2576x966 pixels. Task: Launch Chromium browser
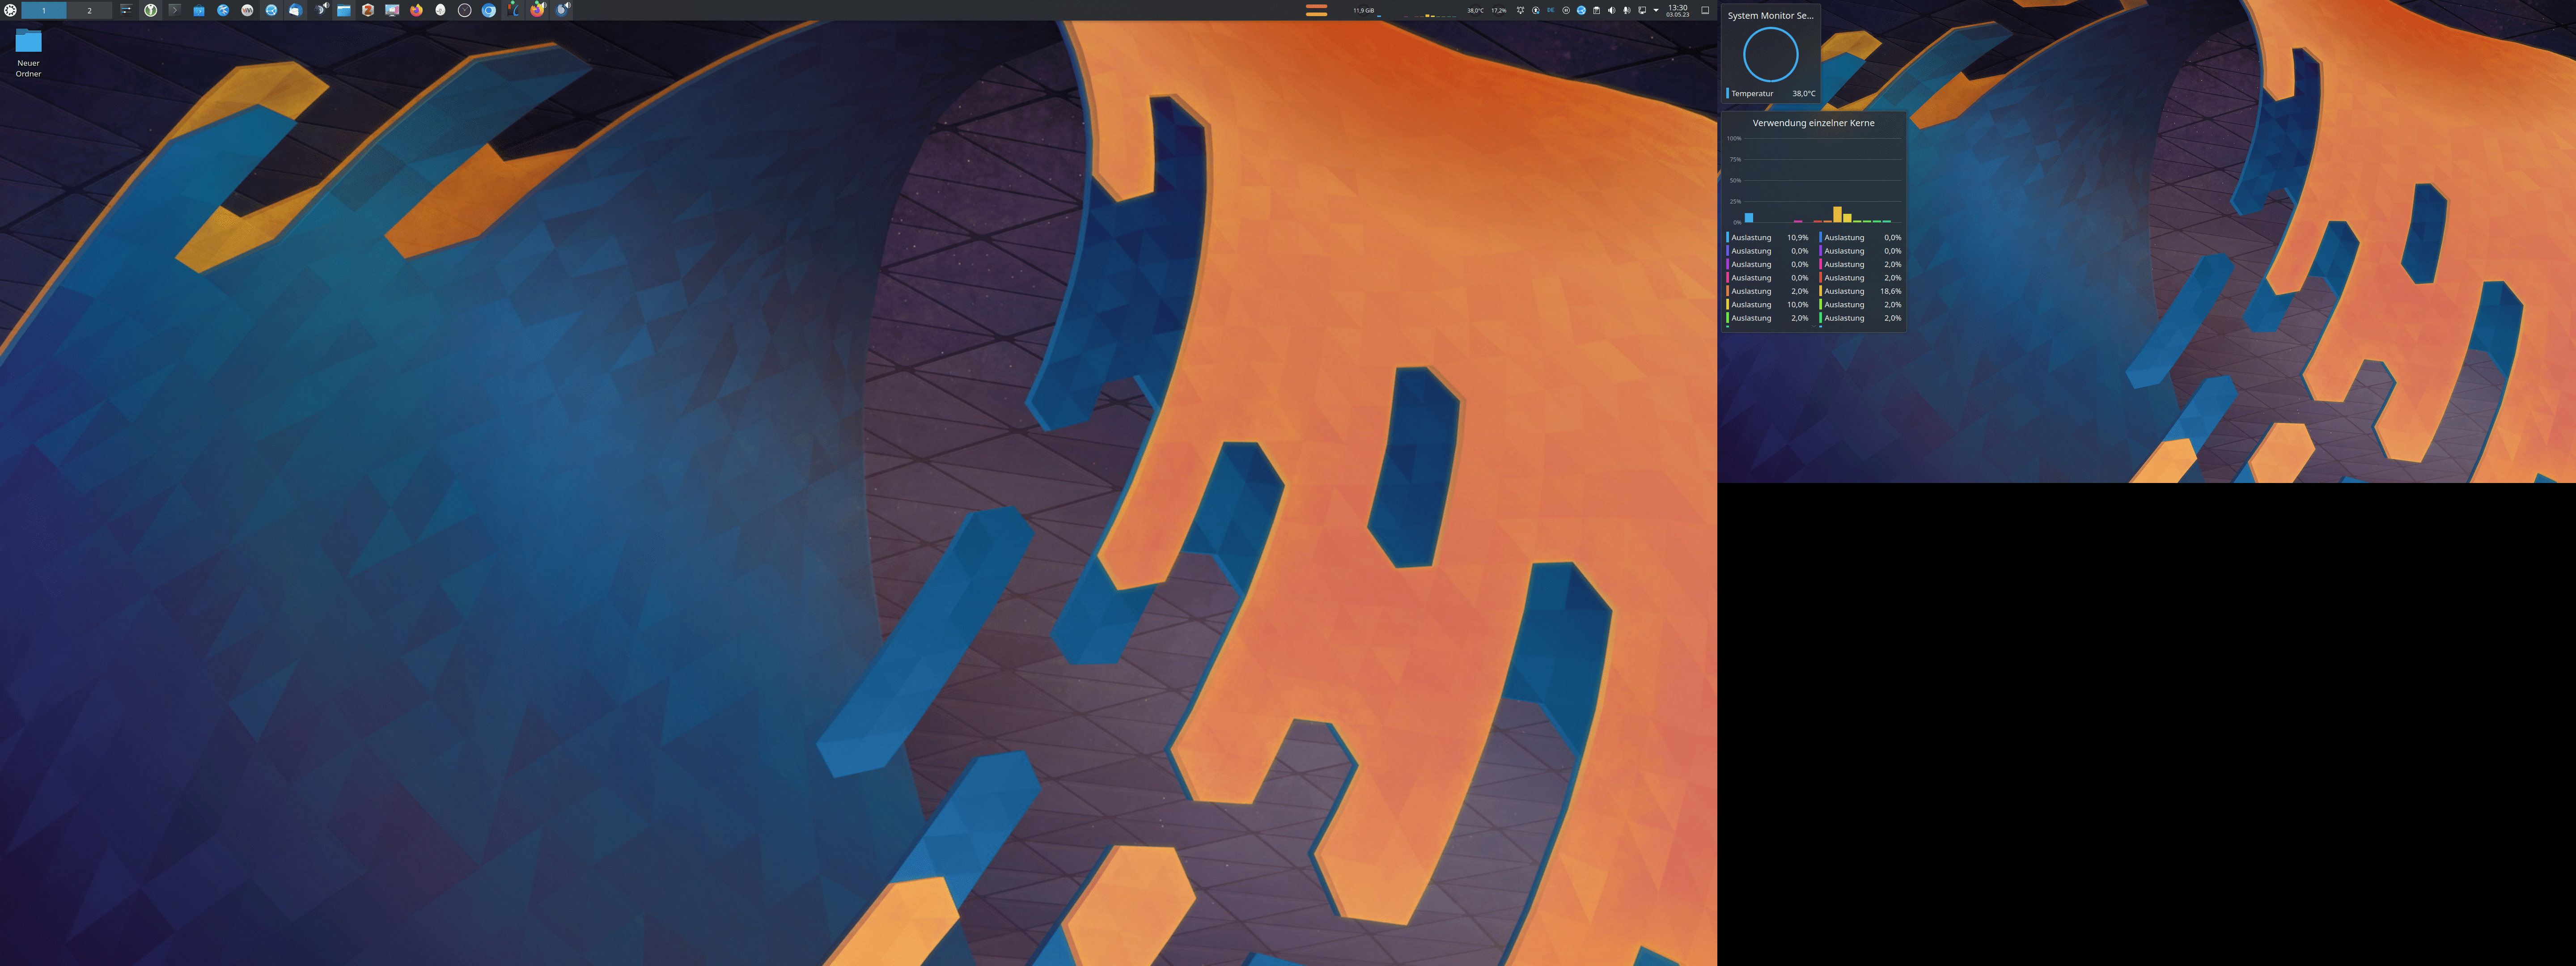pyautogui.click(x=489, y=10)
